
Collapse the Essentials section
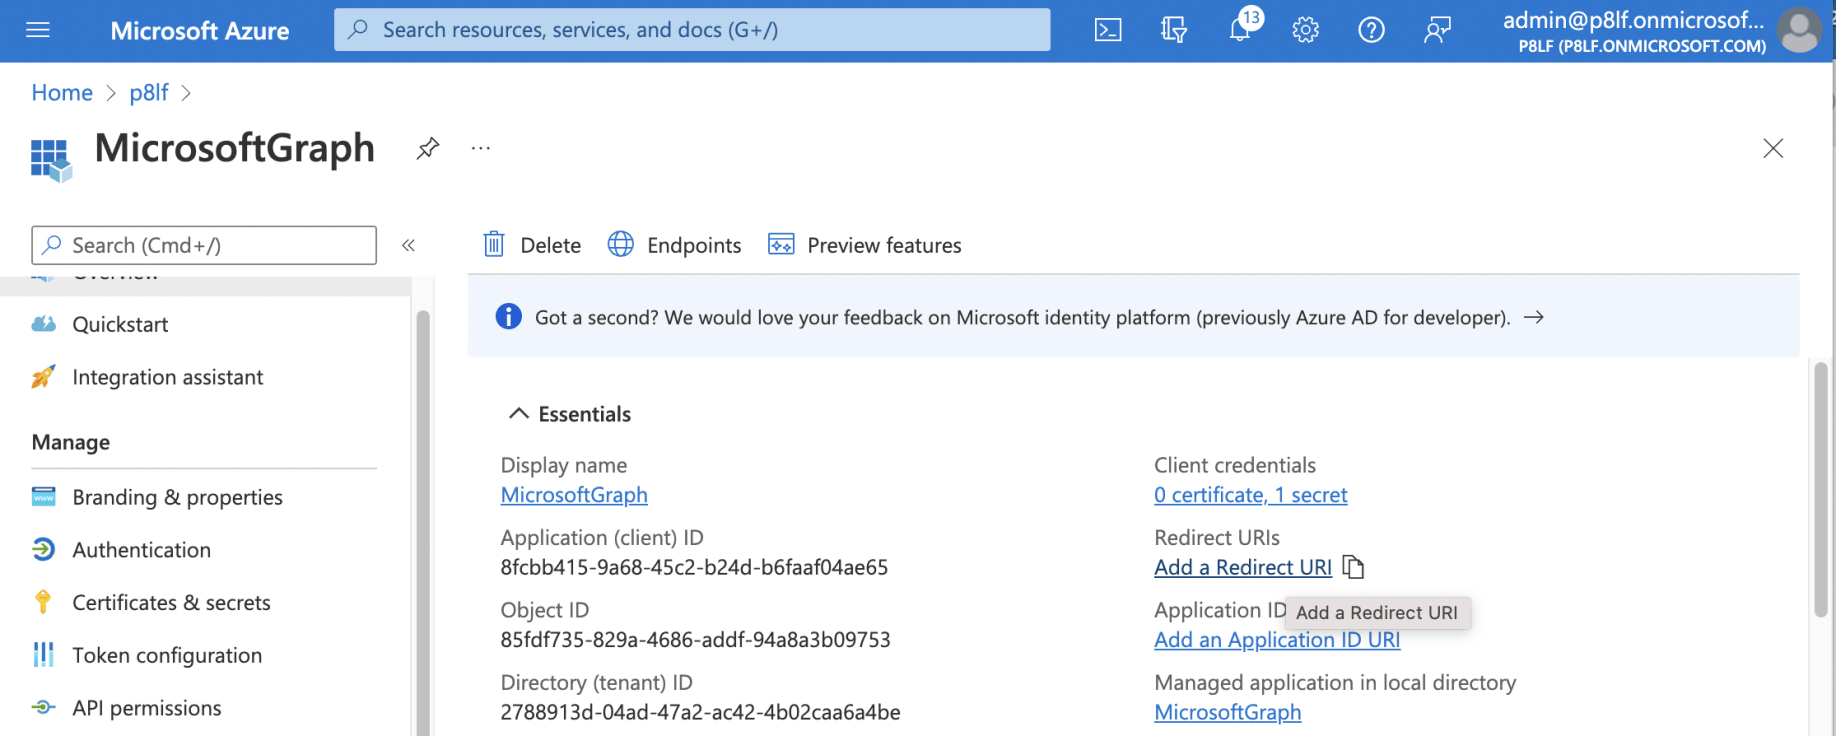(518, 413)
